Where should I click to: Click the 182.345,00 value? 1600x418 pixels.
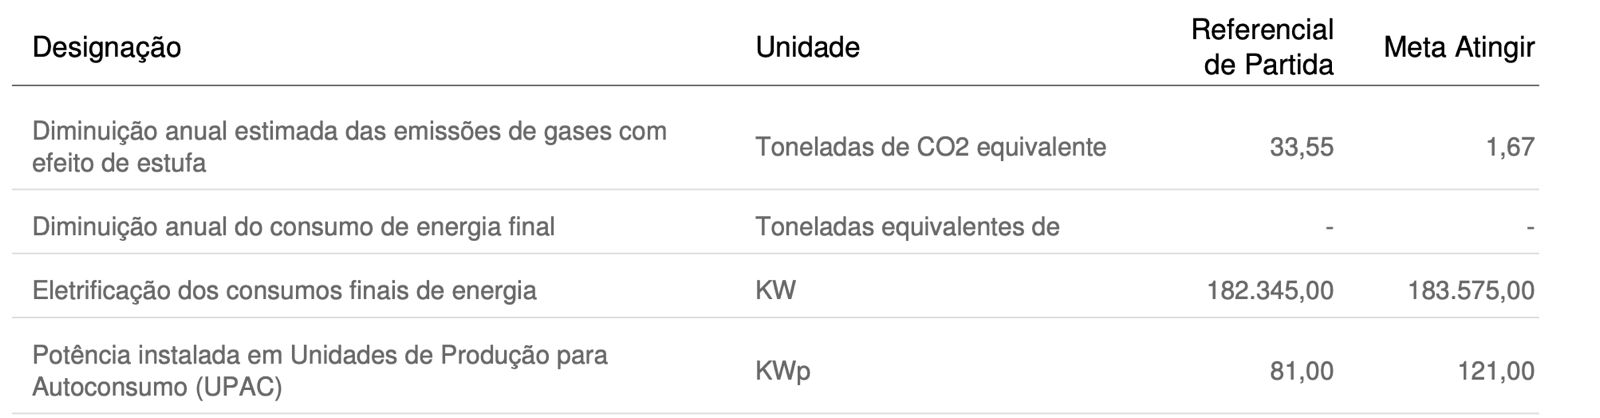click(x=1270, y=291)
